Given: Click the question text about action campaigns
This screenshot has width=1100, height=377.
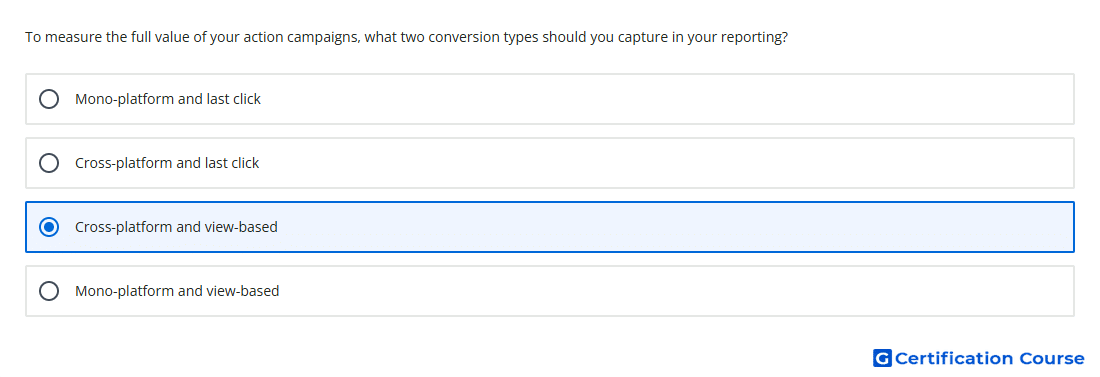Looking at the screenshot, I should point(406,37).
